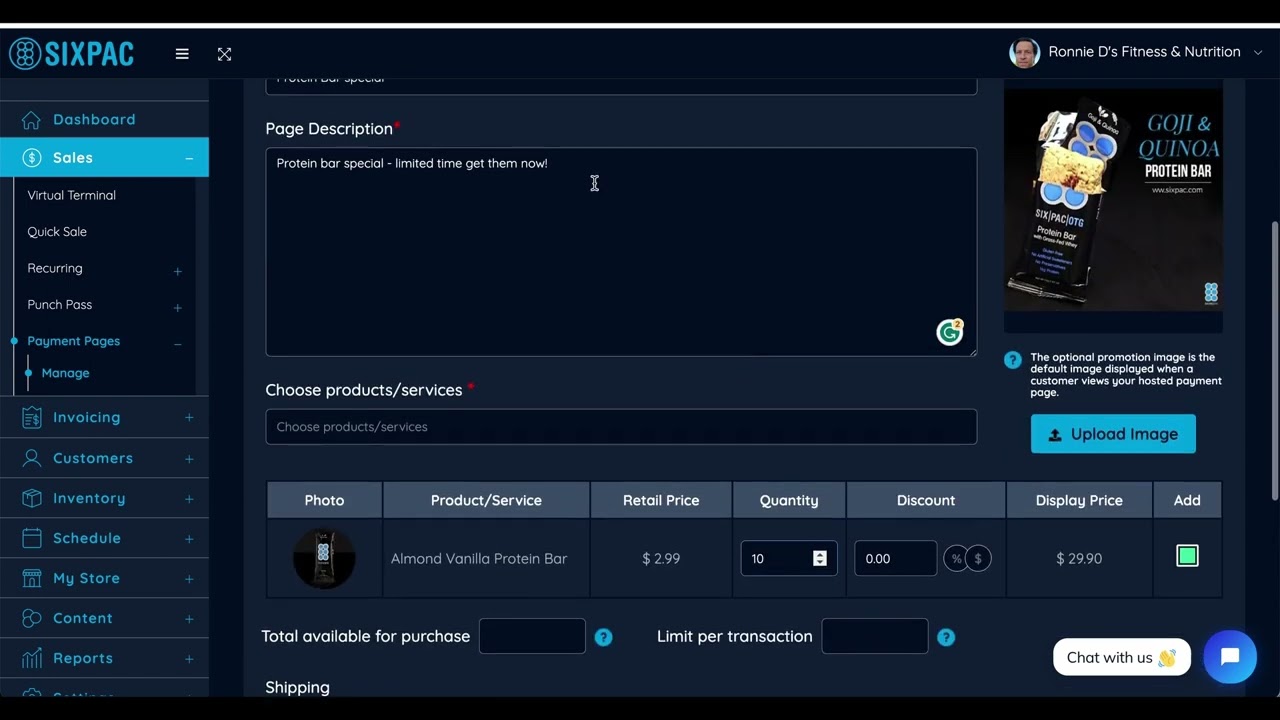
Task: Expand the Reports section
Action: [x=189, y=659]
